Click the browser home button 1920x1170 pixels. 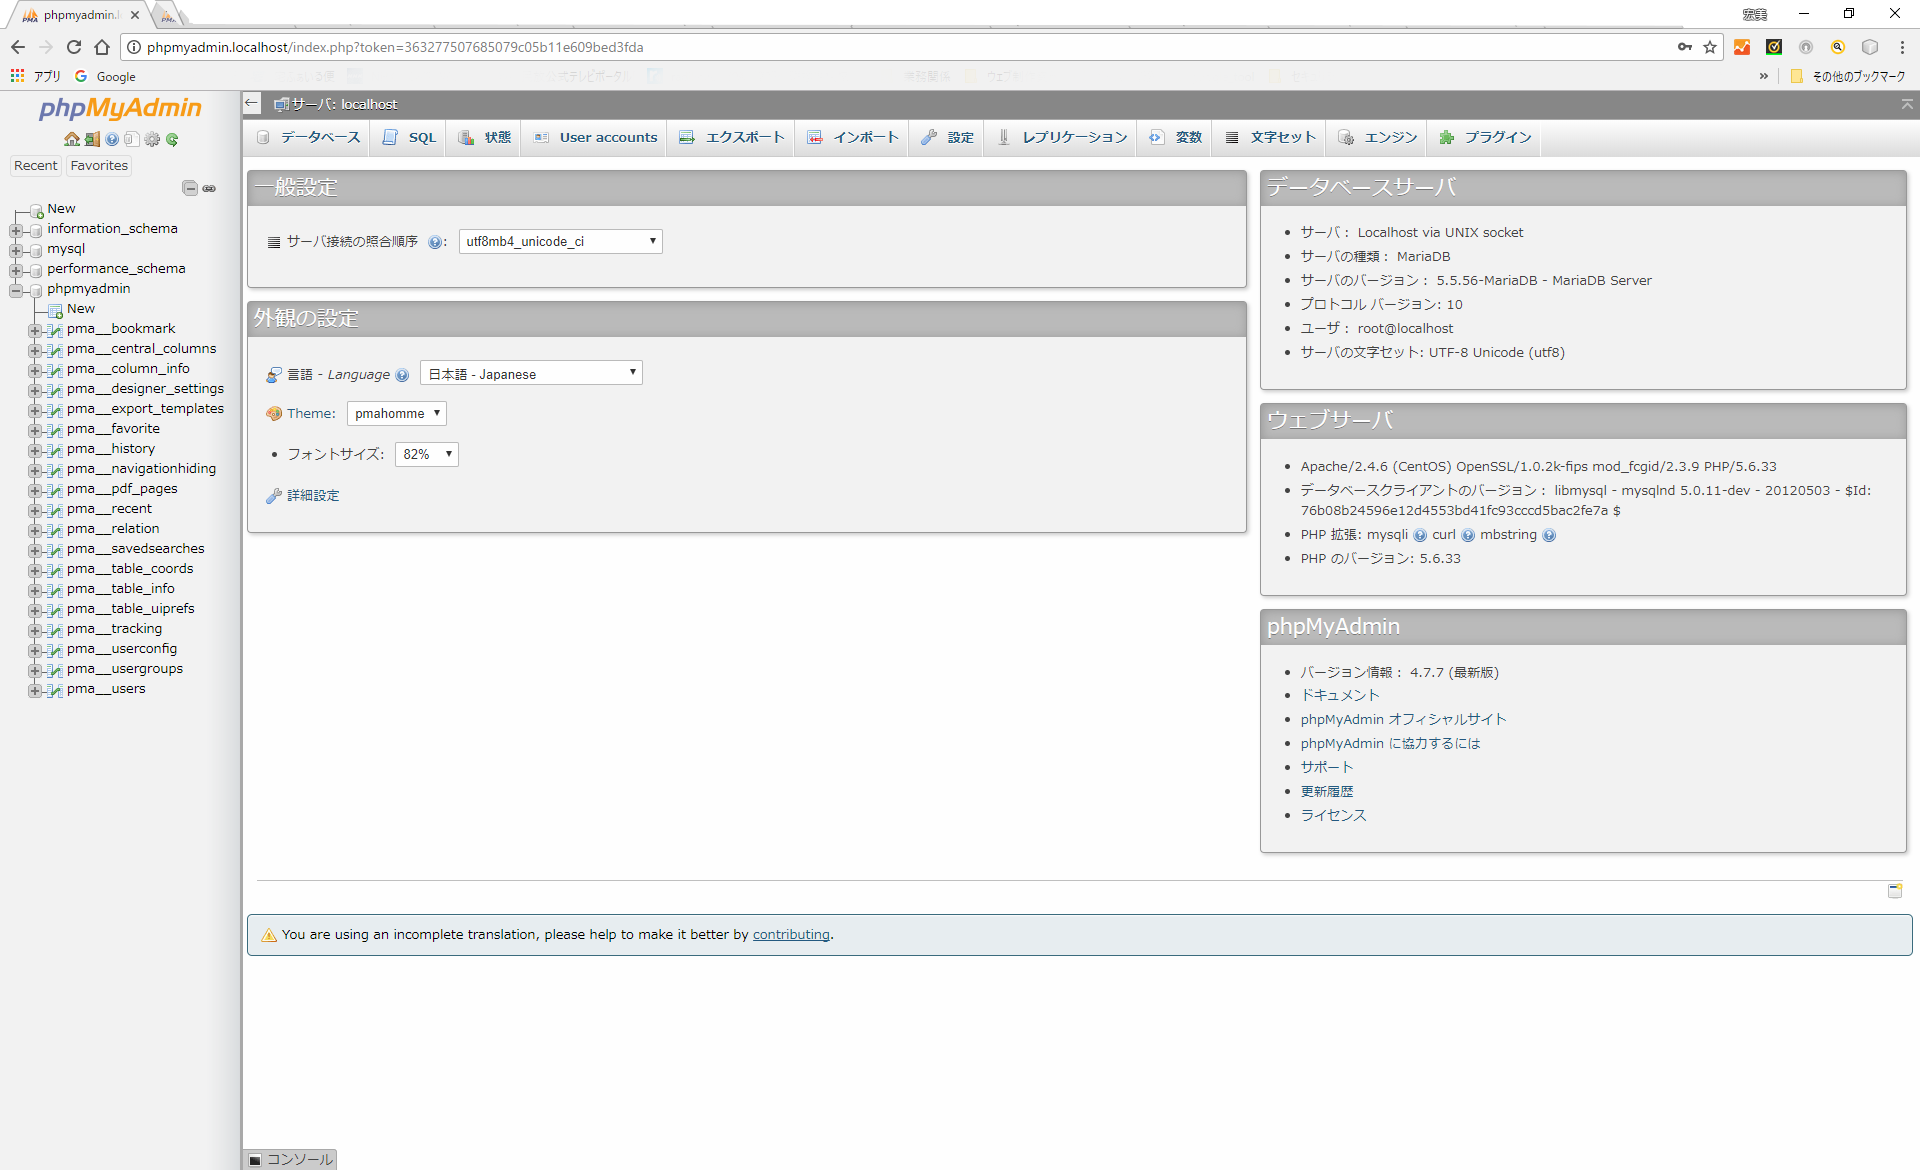(x=102, y=47)
